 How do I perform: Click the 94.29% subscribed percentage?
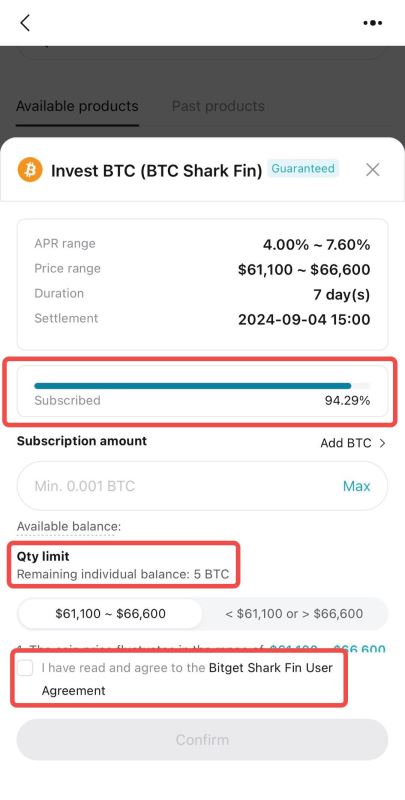[347, 401]
